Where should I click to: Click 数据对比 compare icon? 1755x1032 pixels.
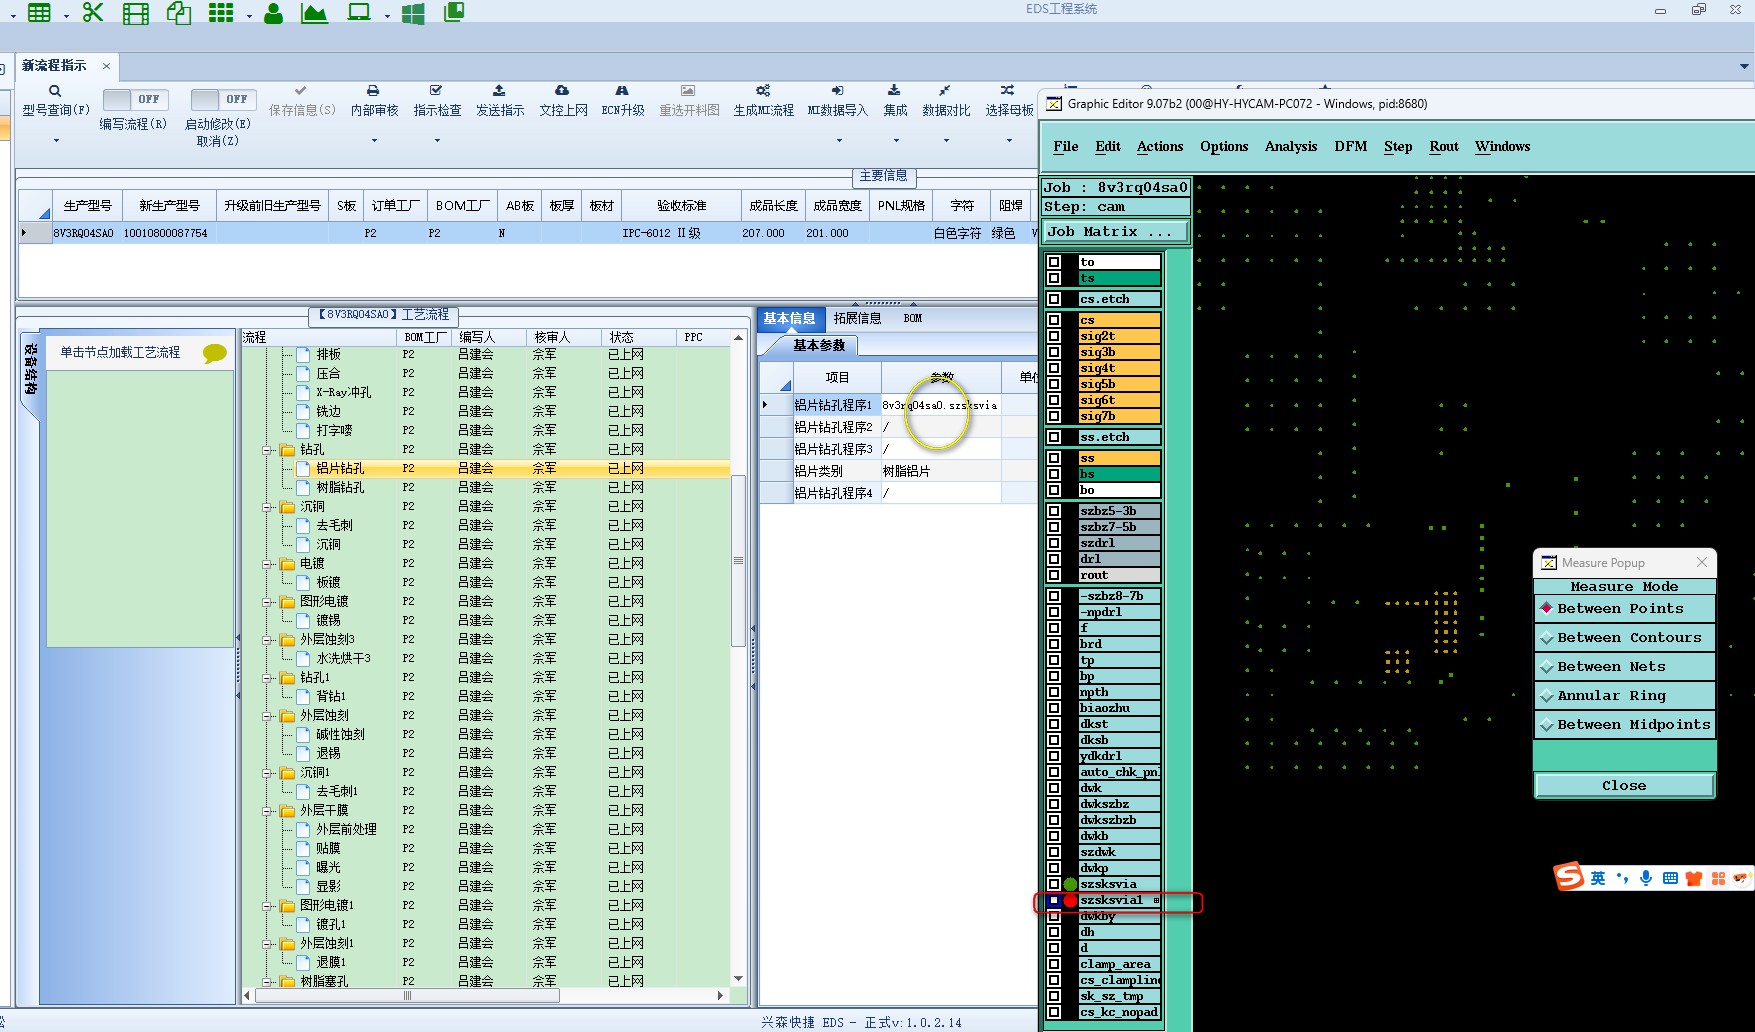click(945, 90)
